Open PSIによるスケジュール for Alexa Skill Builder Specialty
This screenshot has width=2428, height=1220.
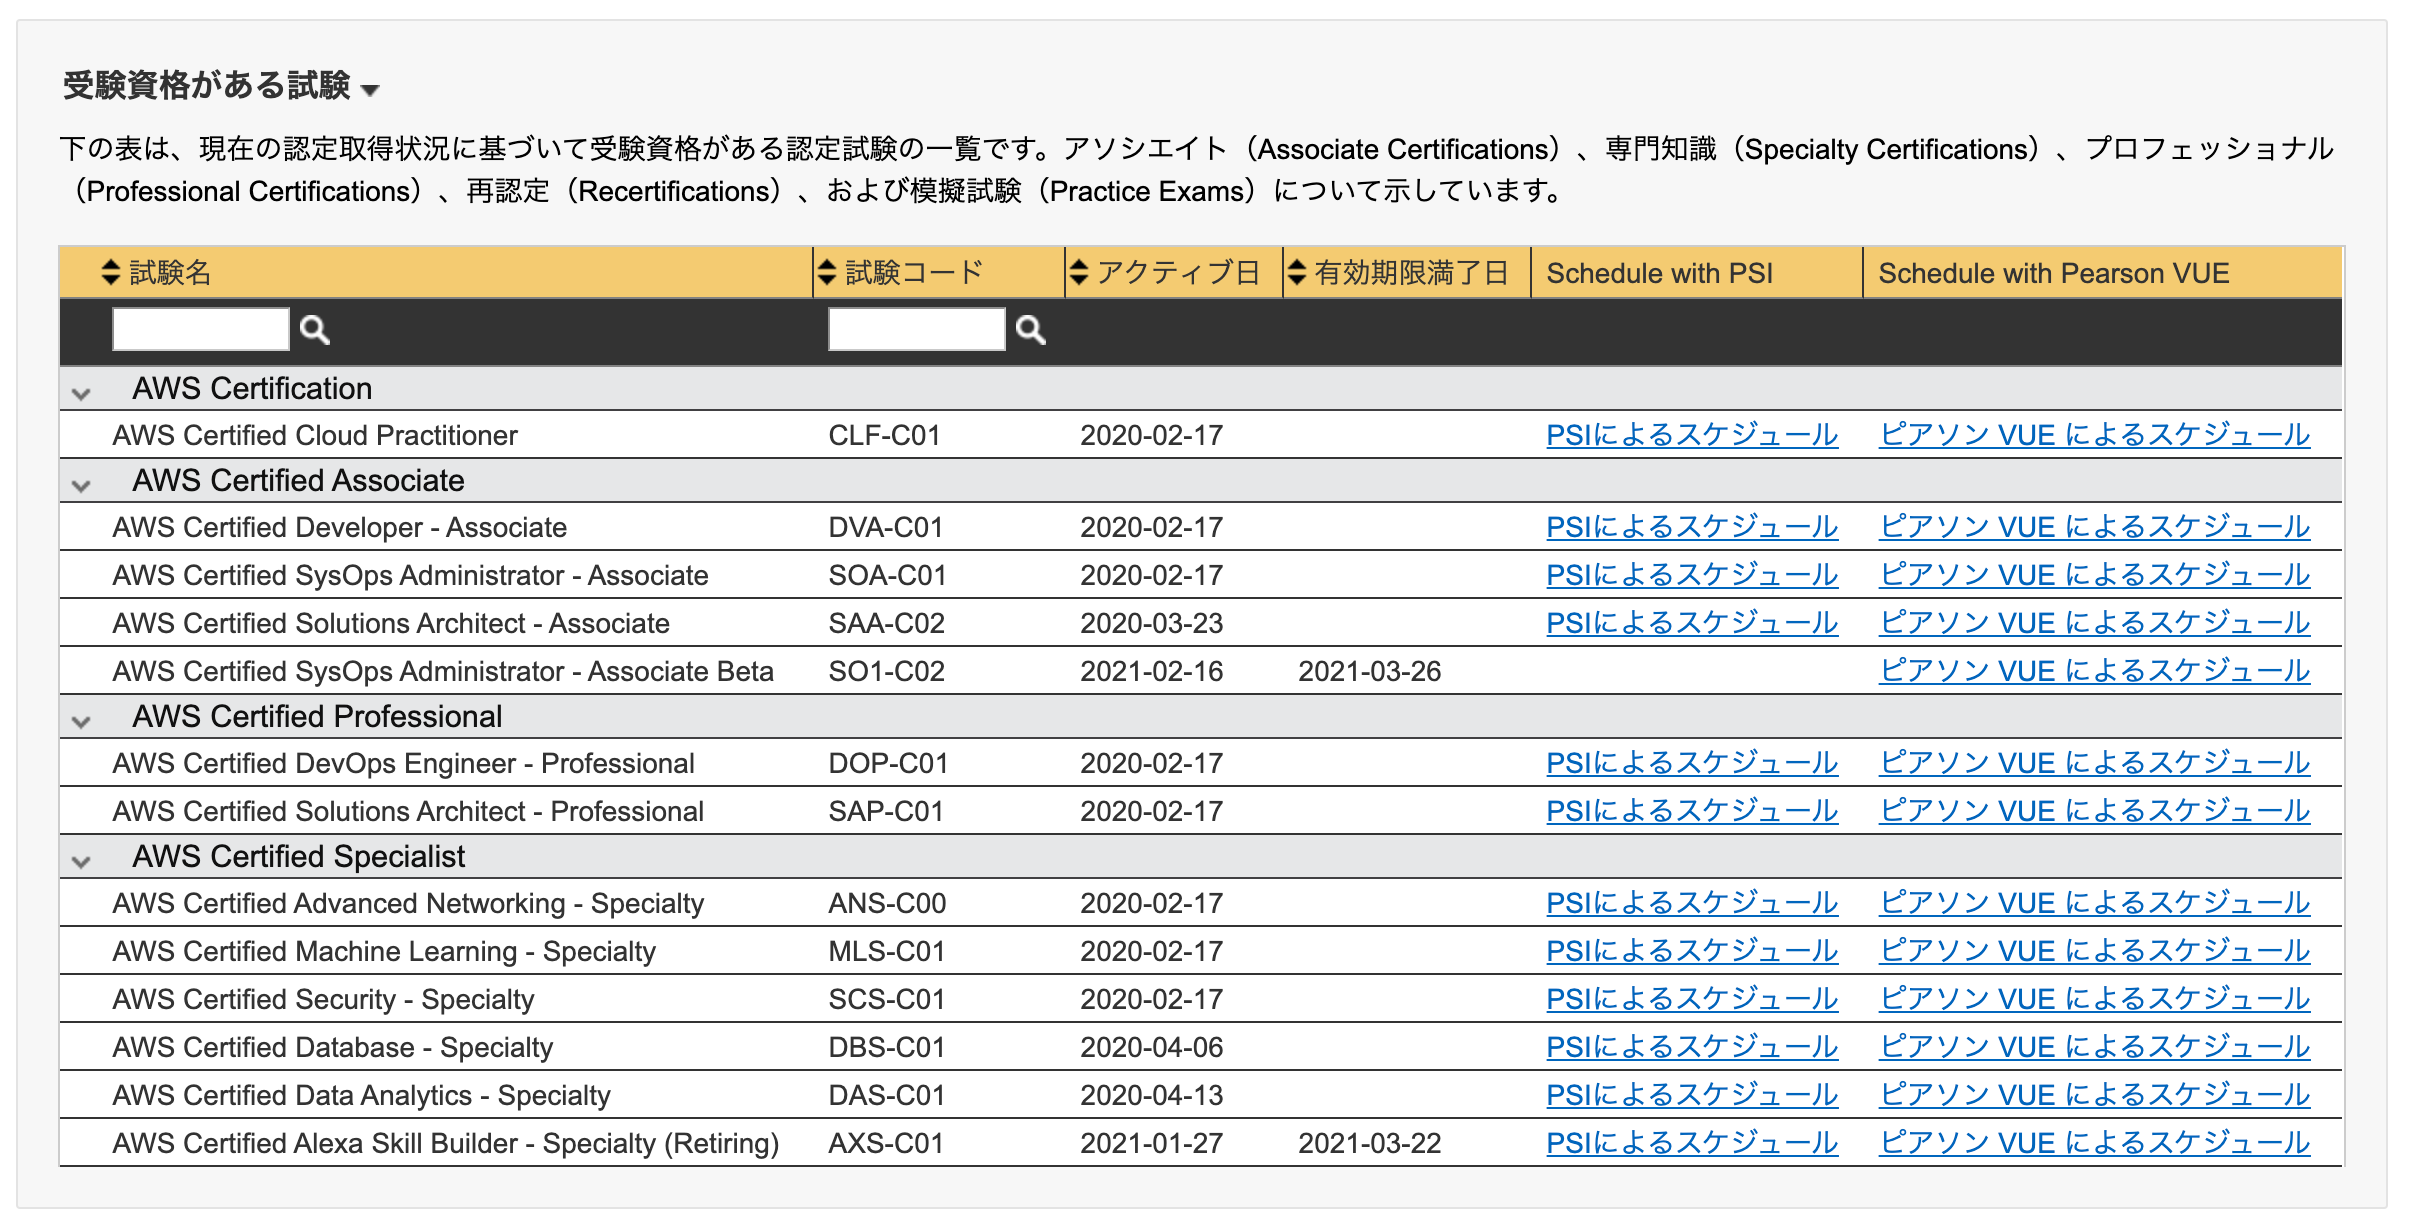tap(1692, 1142)
